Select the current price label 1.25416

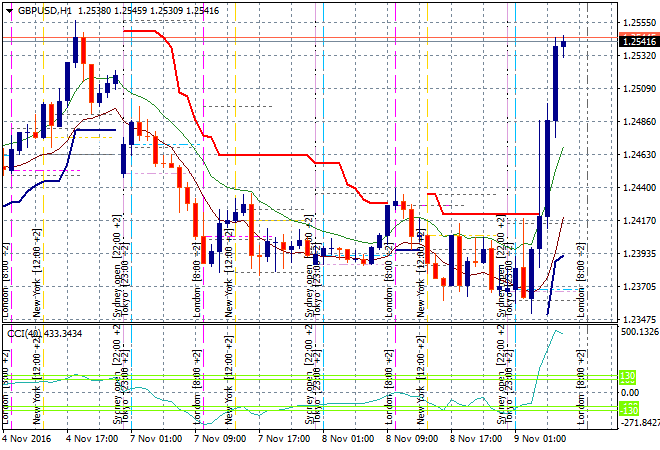pyautogui.click(x=639, y=41)
